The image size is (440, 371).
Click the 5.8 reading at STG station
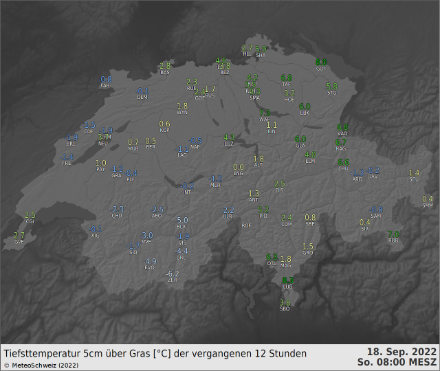point(332,86)
